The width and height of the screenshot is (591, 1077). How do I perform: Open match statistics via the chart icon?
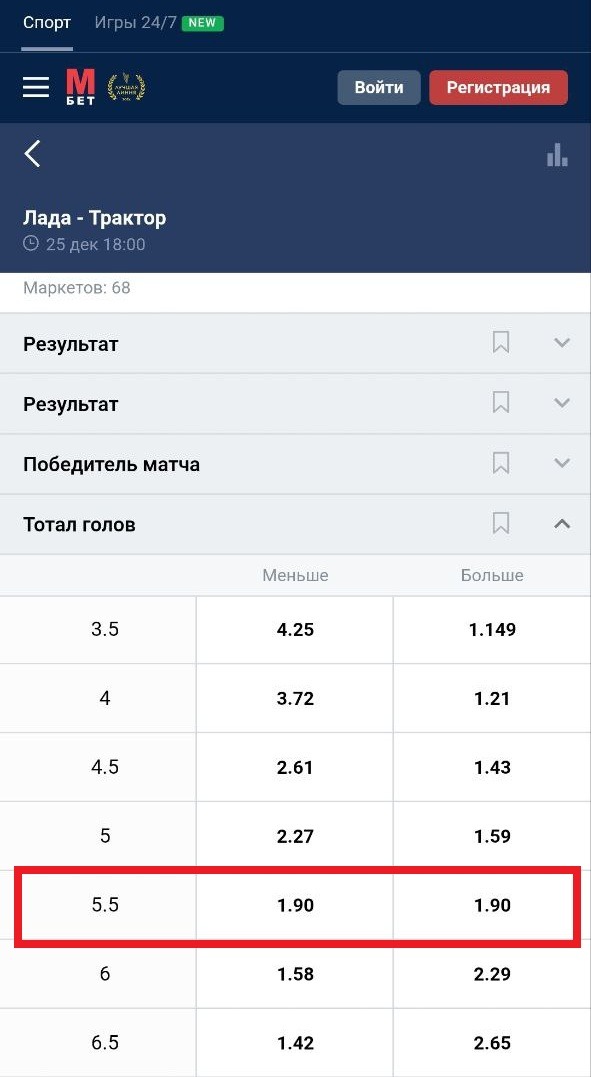click(x=557, y=154)
